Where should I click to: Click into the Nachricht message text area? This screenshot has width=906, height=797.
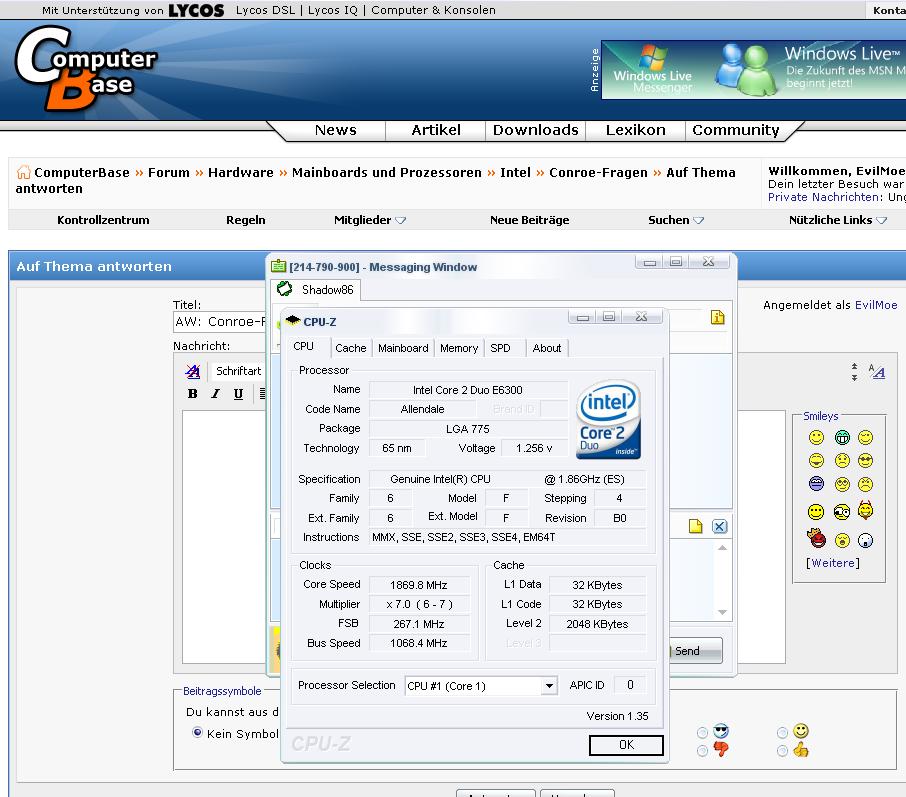pyautogui.click(x=224, y=537)
